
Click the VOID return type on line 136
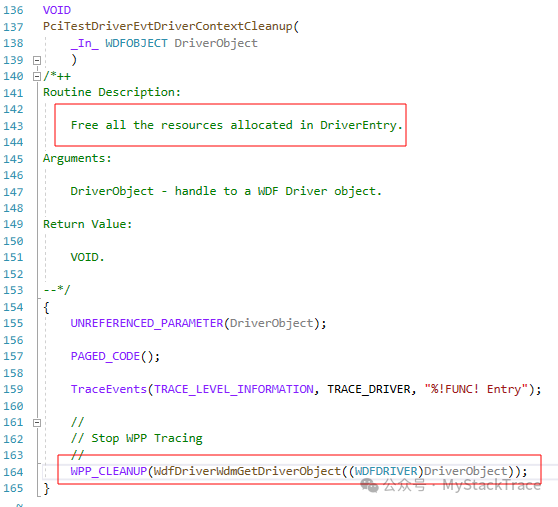[x=57, y=10]
